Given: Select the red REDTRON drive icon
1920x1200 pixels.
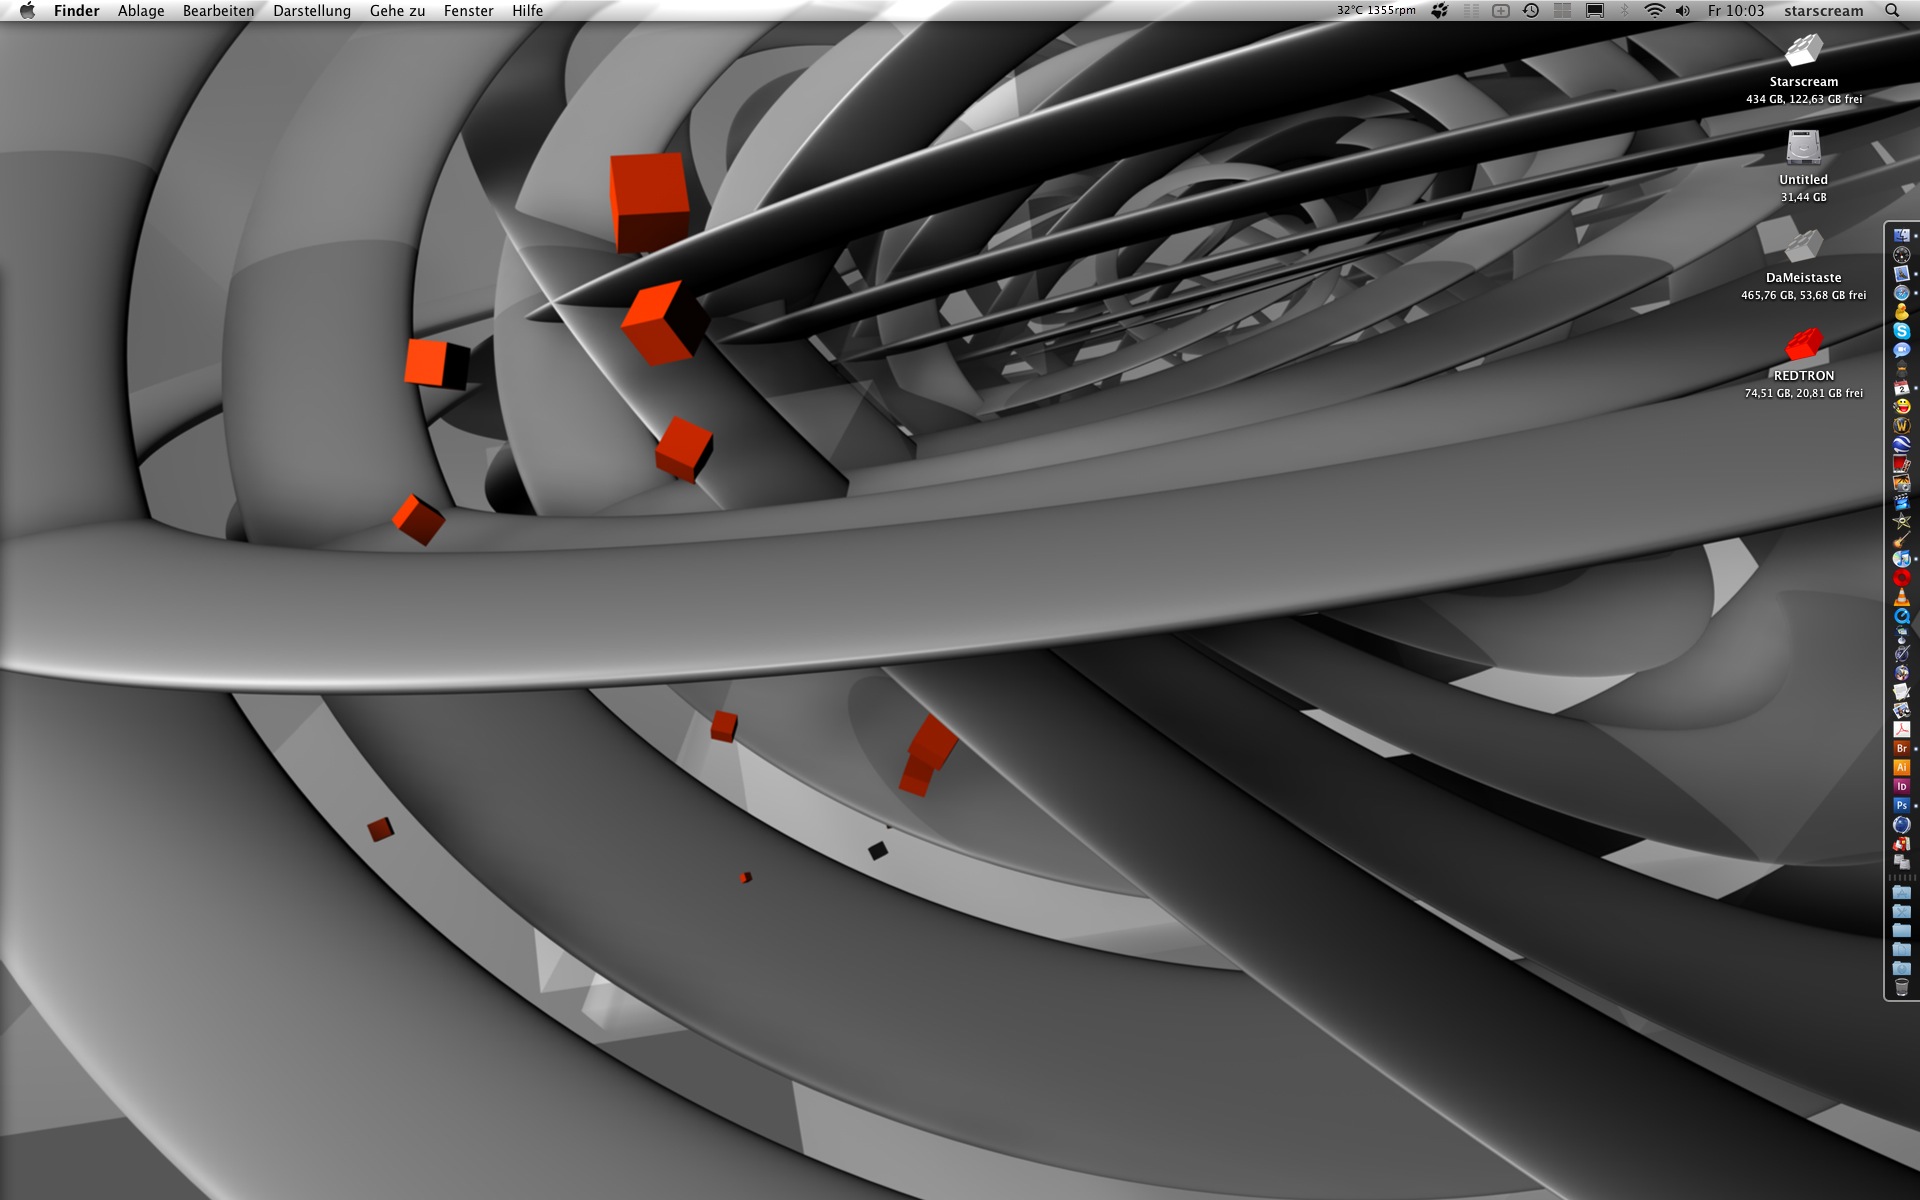Looking at the screenshot, I should click(x=1804, y=344).
